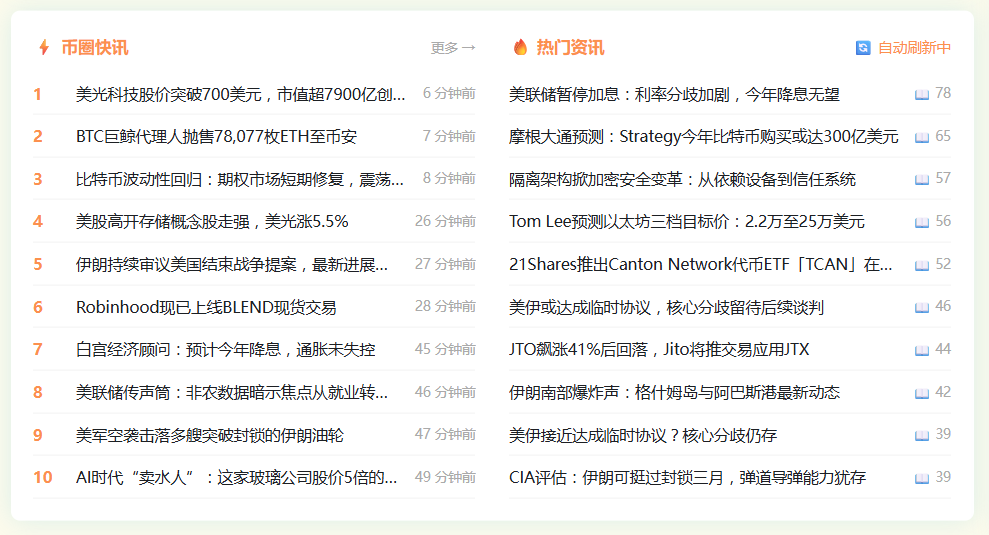The height and width of the screenshot is (535, 989).
Task: Open 更多 link for more flash news
Action: pyautogui.click(x=453, y=48)
